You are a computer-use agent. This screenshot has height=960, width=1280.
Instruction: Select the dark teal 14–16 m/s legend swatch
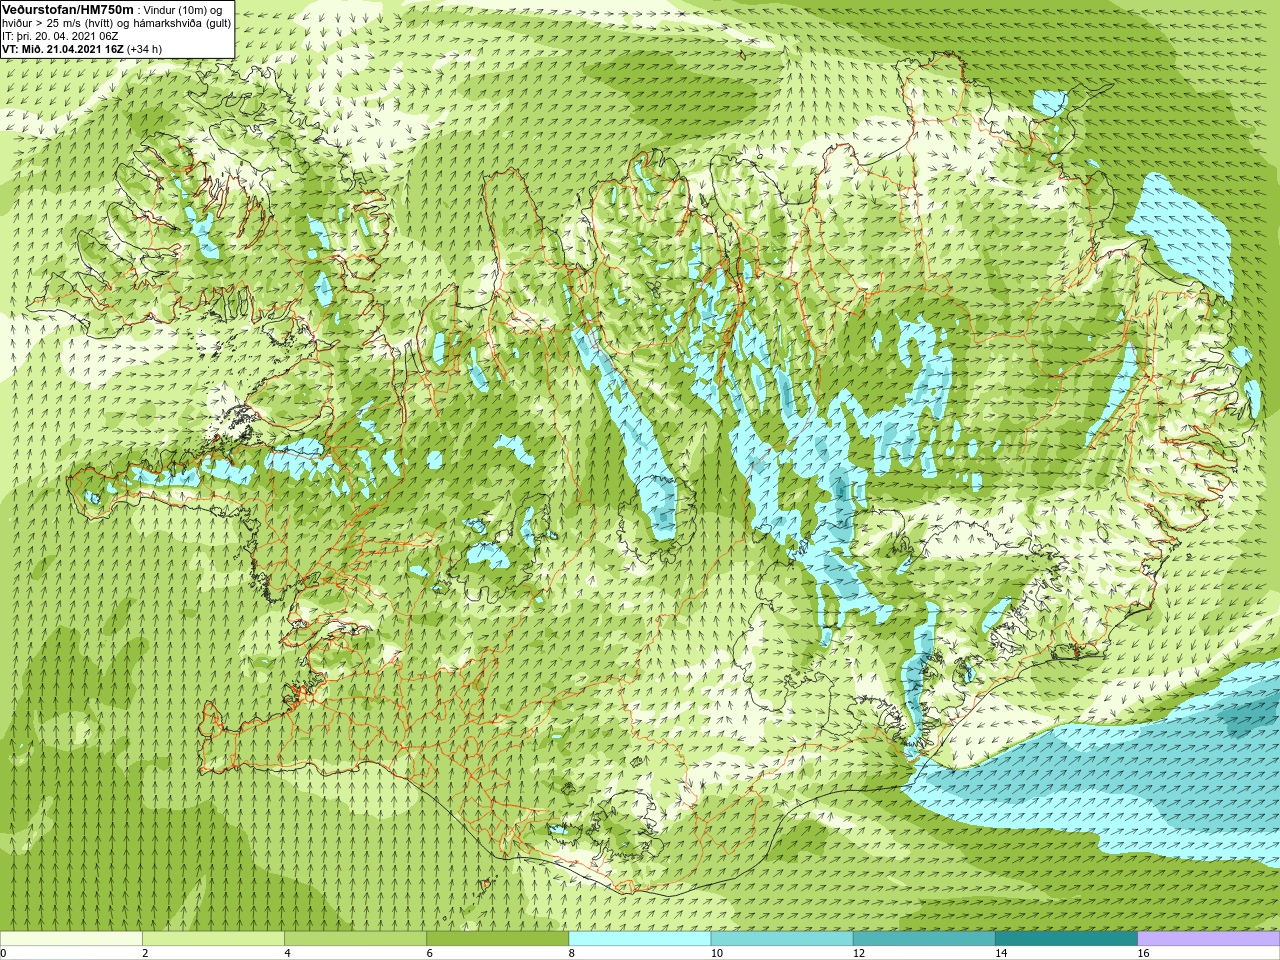1067,939
